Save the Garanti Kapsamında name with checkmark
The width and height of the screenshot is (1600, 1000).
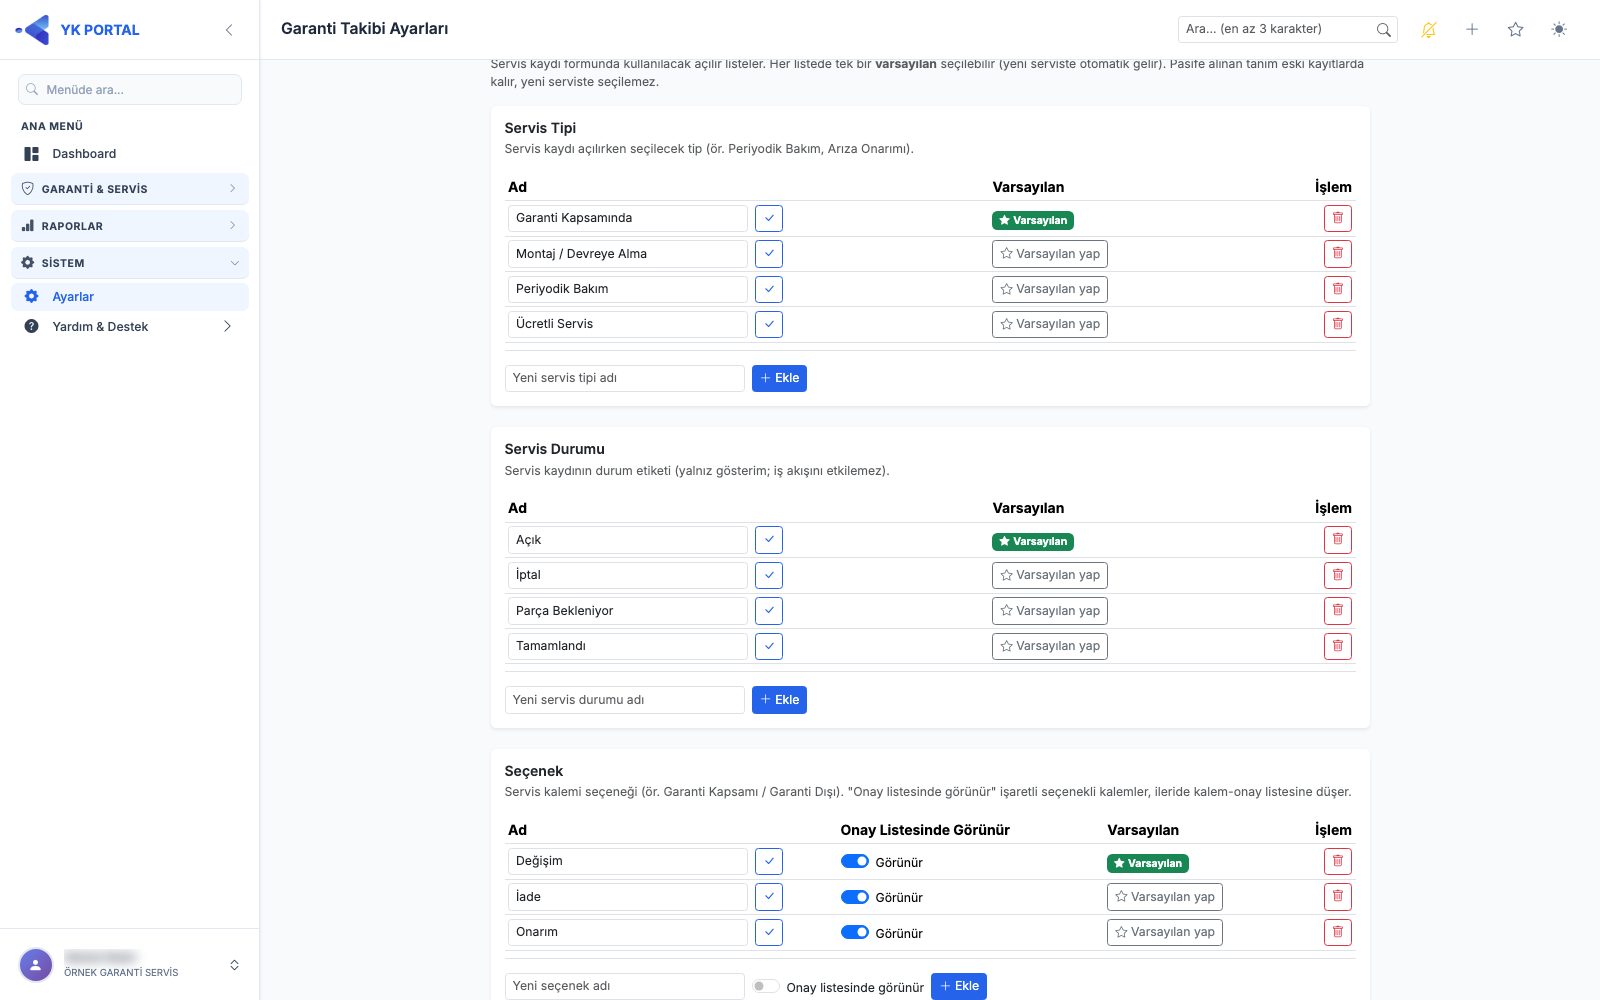pos(769,218)
